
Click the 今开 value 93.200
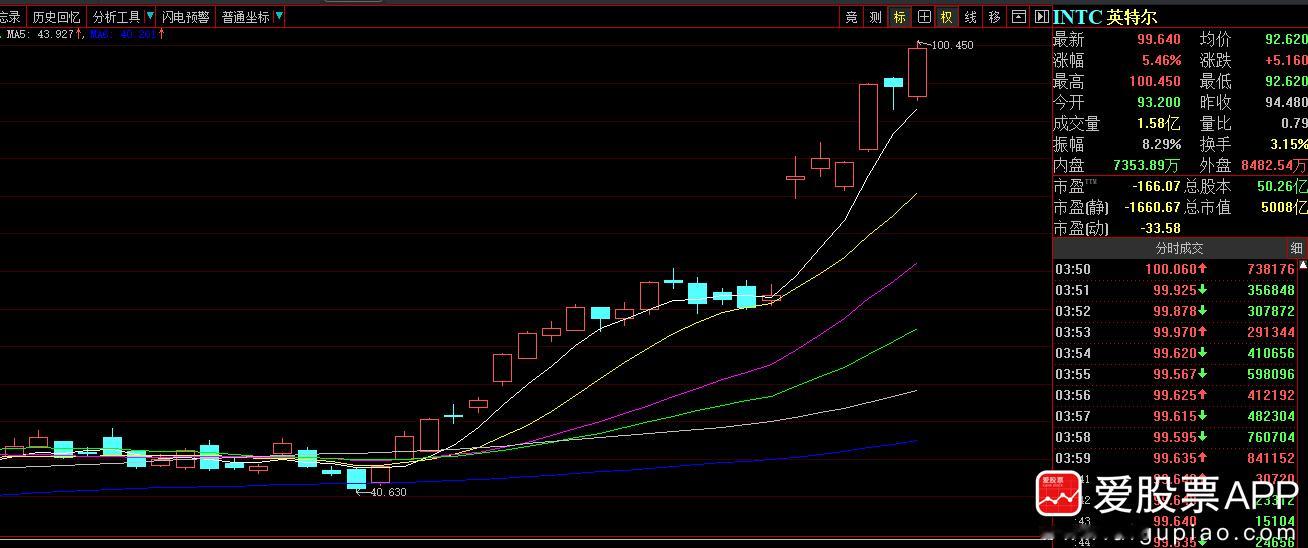[x=1158, y=102]
